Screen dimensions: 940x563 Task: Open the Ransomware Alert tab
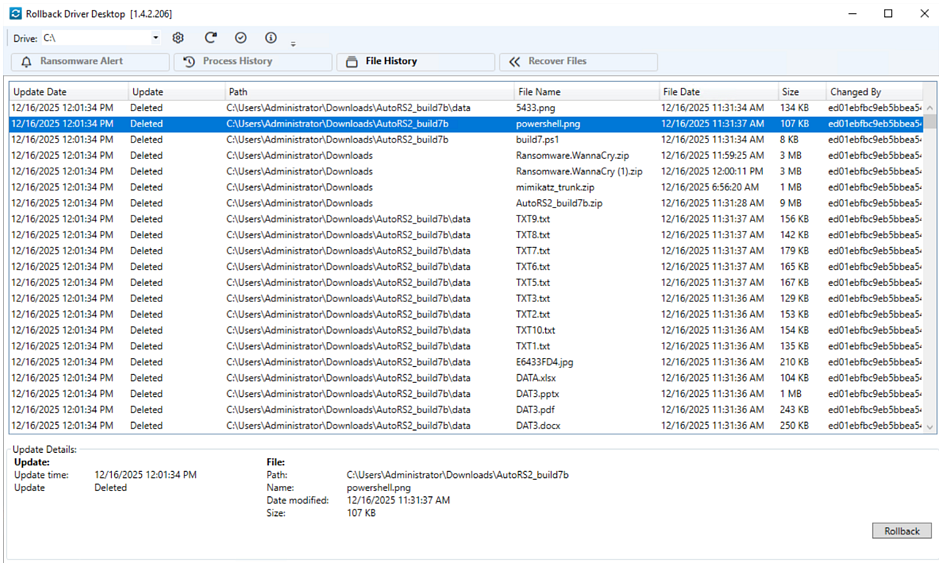pyautogui.click(x=90, y=62)
